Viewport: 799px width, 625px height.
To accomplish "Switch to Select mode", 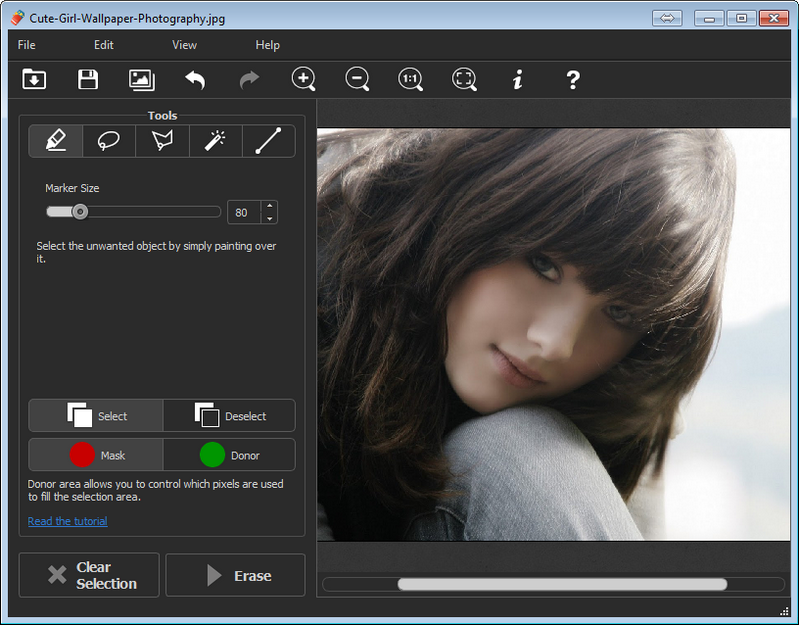I will (96, 416).
